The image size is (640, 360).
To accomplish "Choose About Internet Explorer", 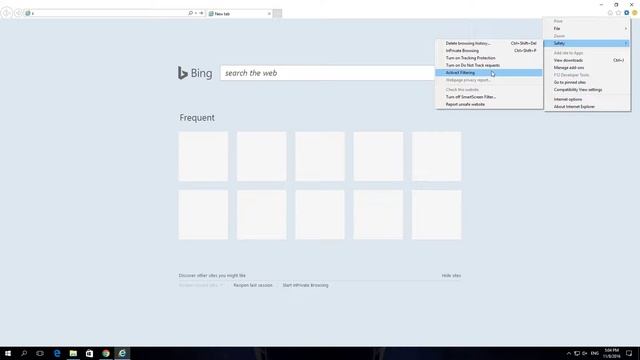I will click(587, 107).
